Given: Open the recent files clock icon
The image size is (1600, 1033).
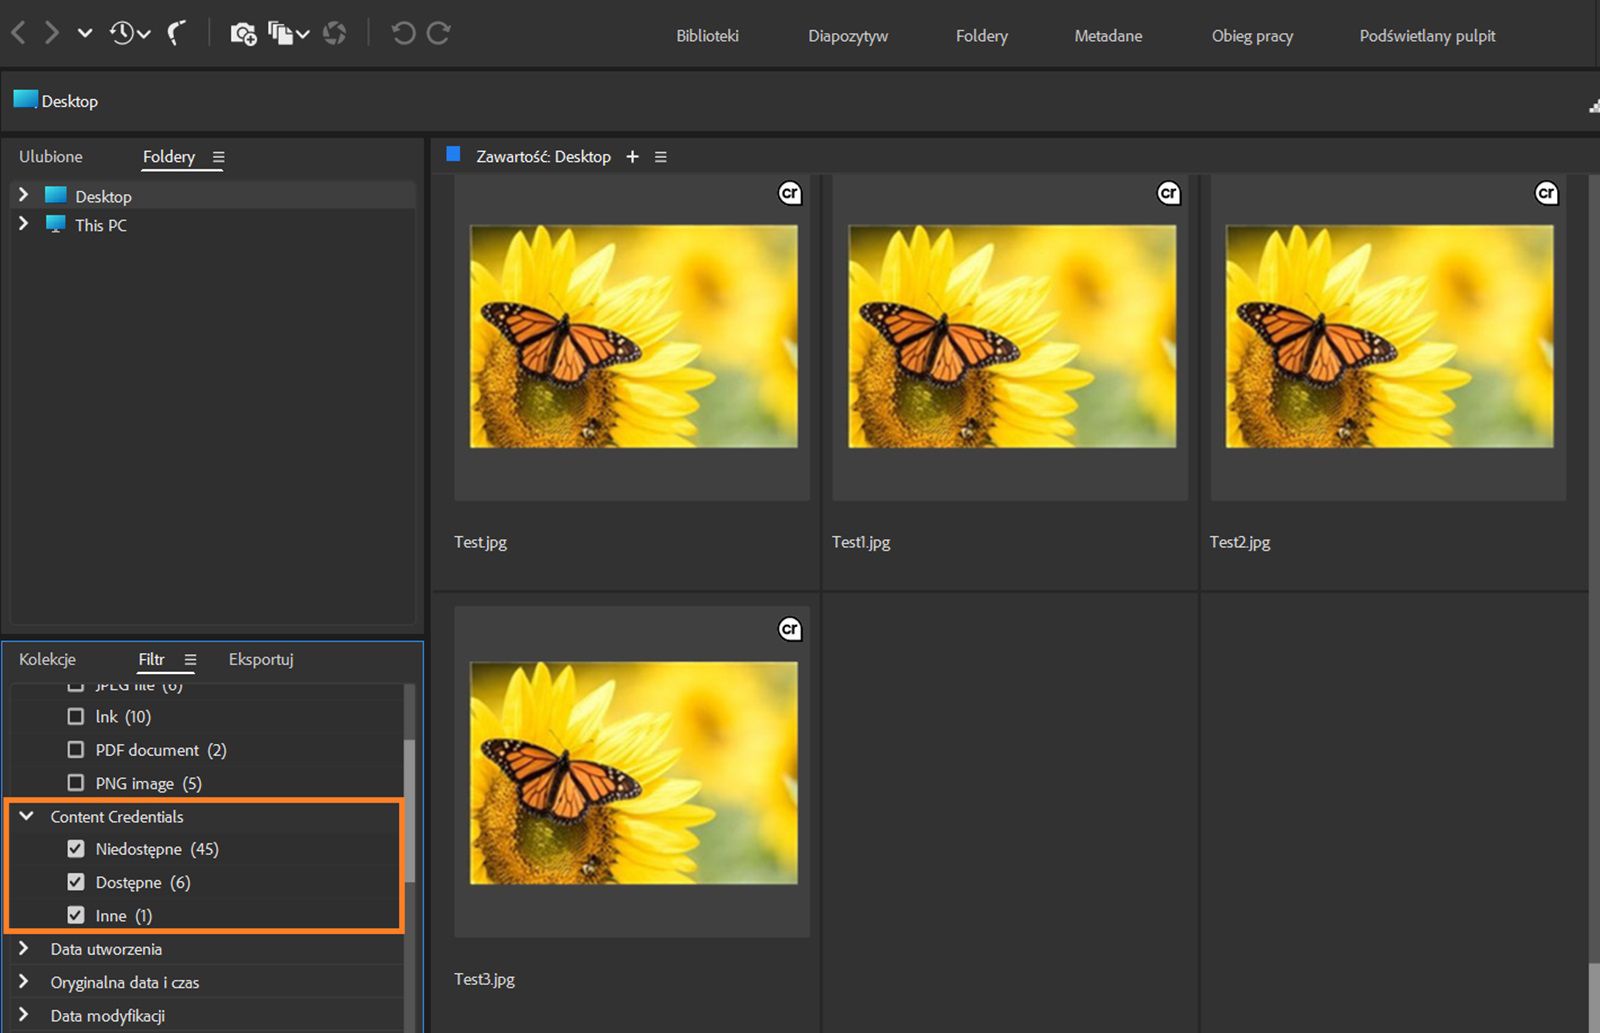Looking at the screenshot, I should [123, 33].
